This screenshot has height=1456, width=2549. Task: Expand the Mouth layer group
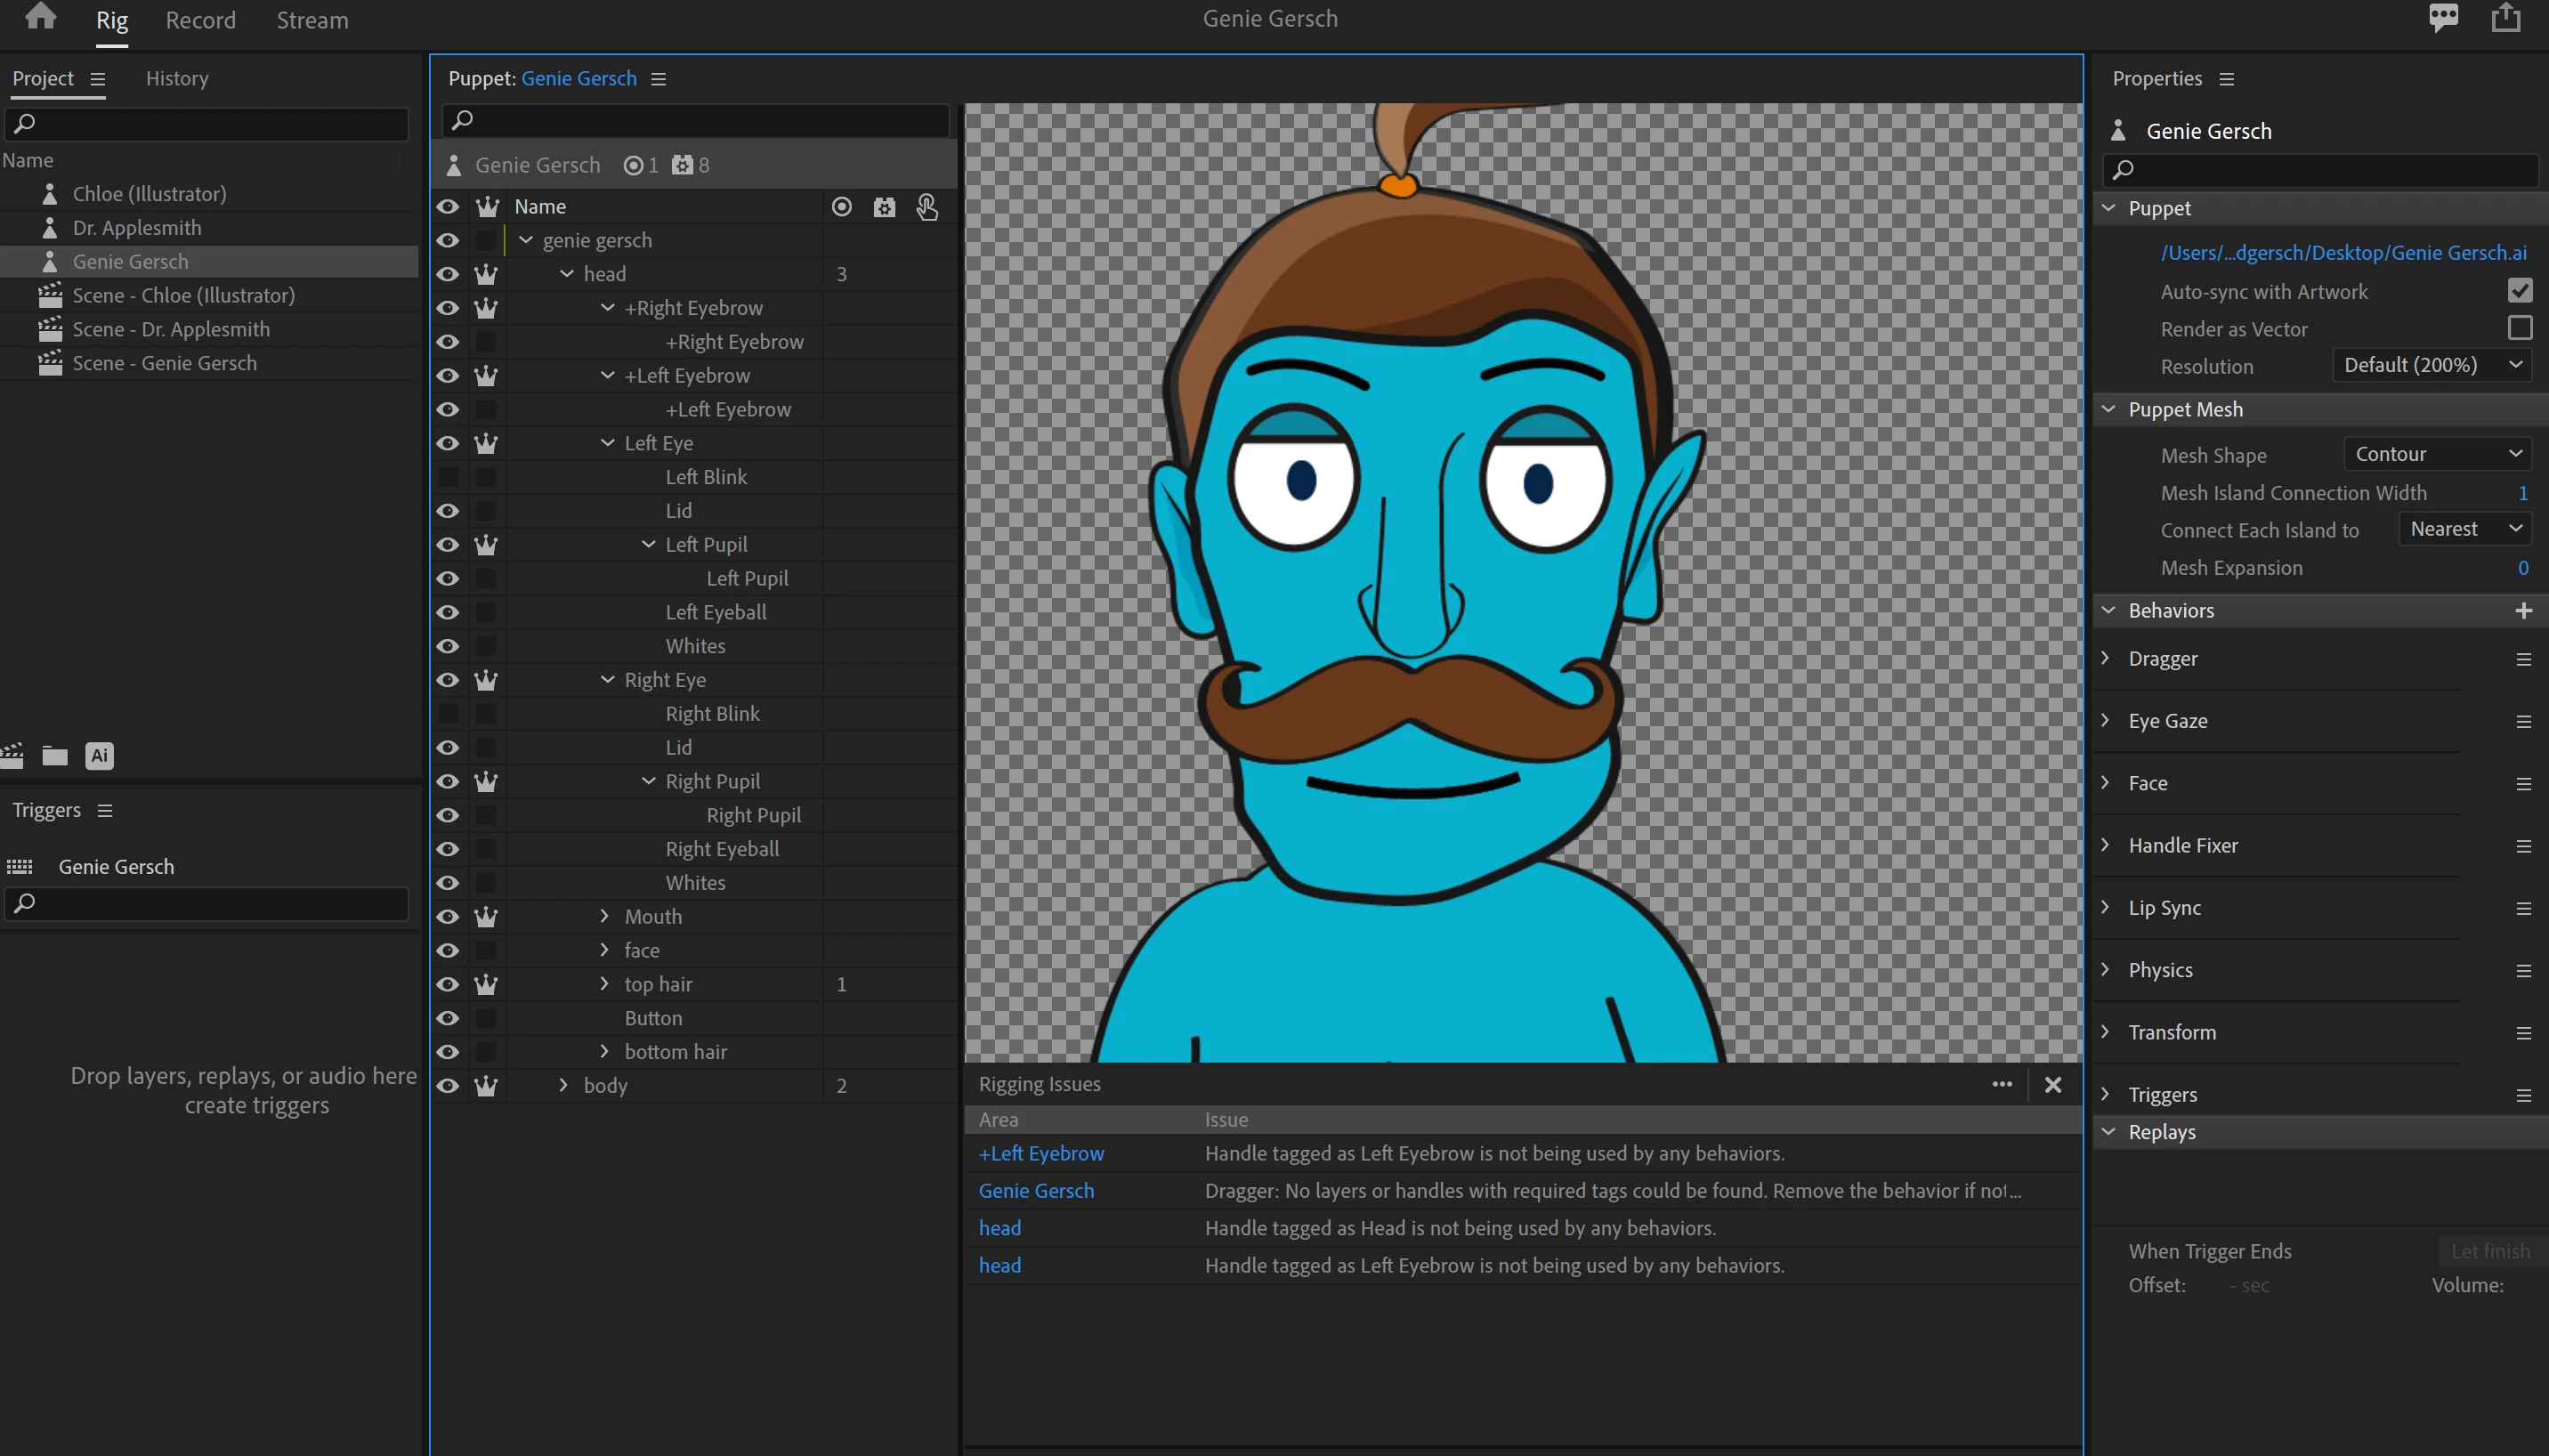(604, 916)
